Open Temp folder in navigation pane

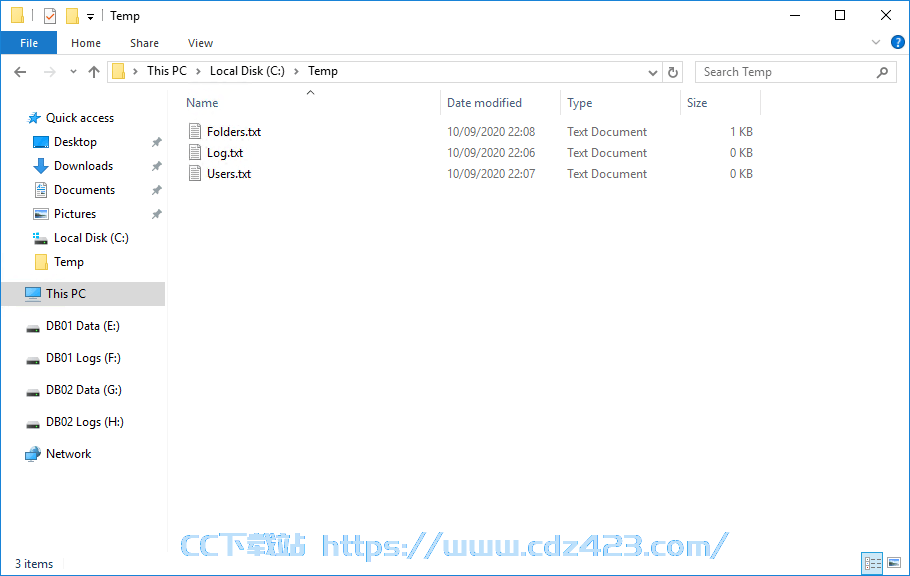[x=68, y=262]
